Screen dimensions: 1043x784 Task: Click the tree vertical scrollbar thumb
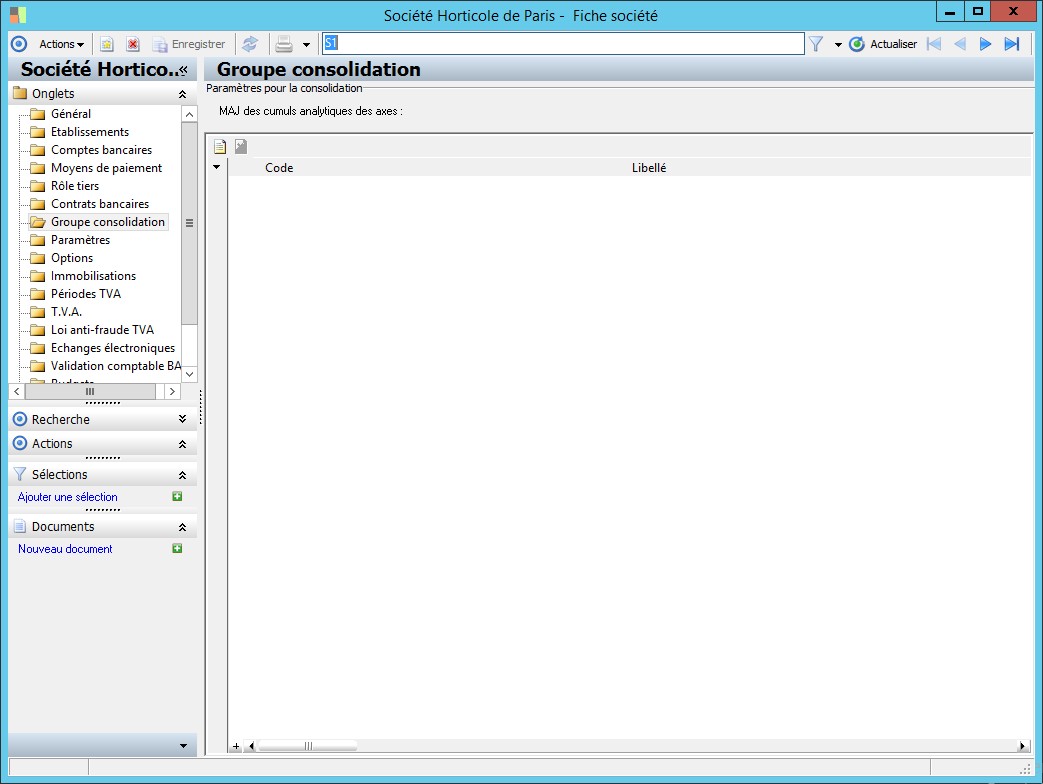click(190, 223)
